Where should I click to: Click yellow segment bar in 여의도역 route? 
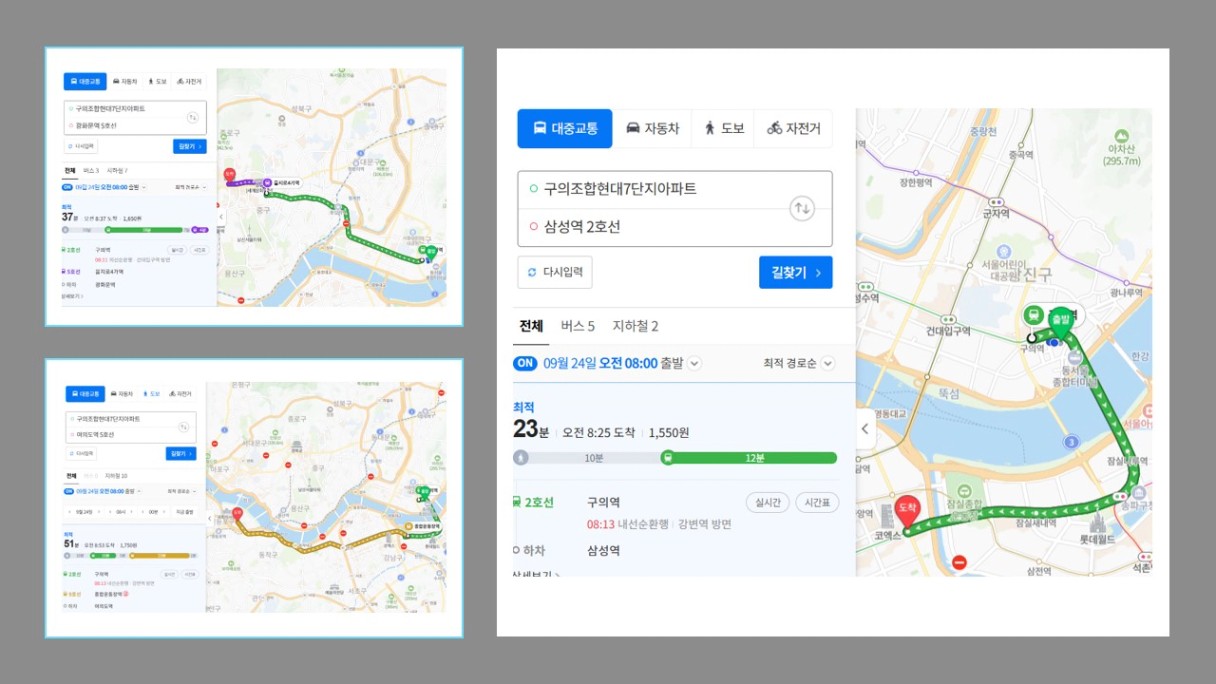coord(161,555)
